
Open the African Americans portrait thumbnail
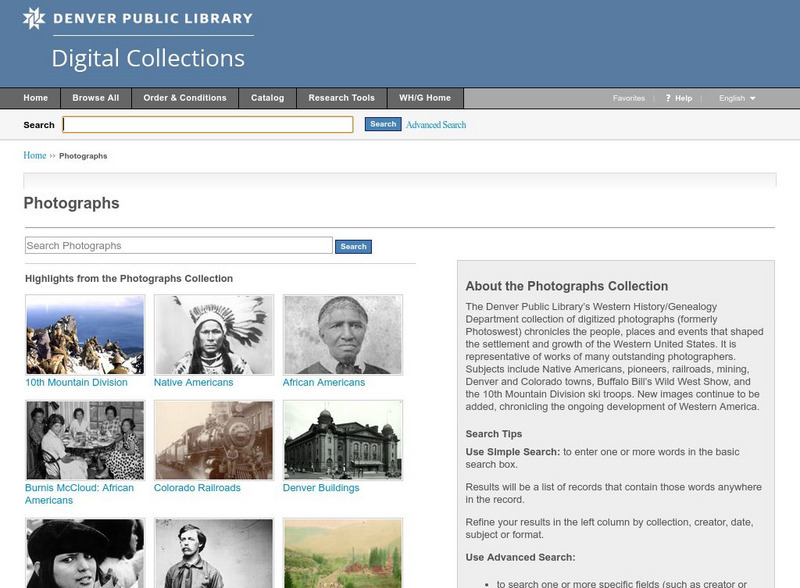343,335
